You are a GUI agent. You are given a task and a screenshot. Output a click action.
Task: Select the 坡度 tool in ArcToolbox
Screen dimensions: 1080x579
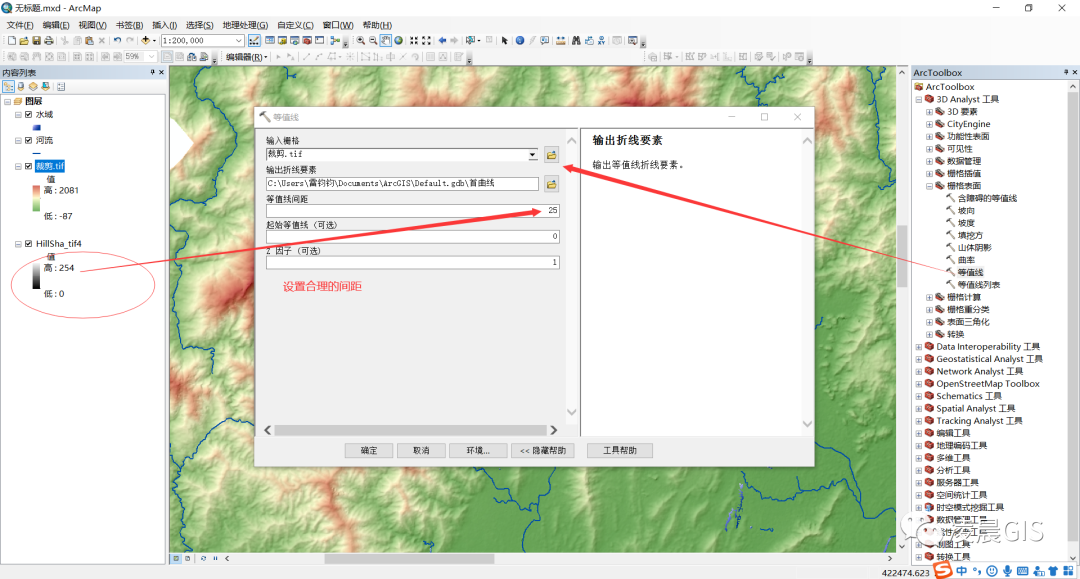(966, 223)
